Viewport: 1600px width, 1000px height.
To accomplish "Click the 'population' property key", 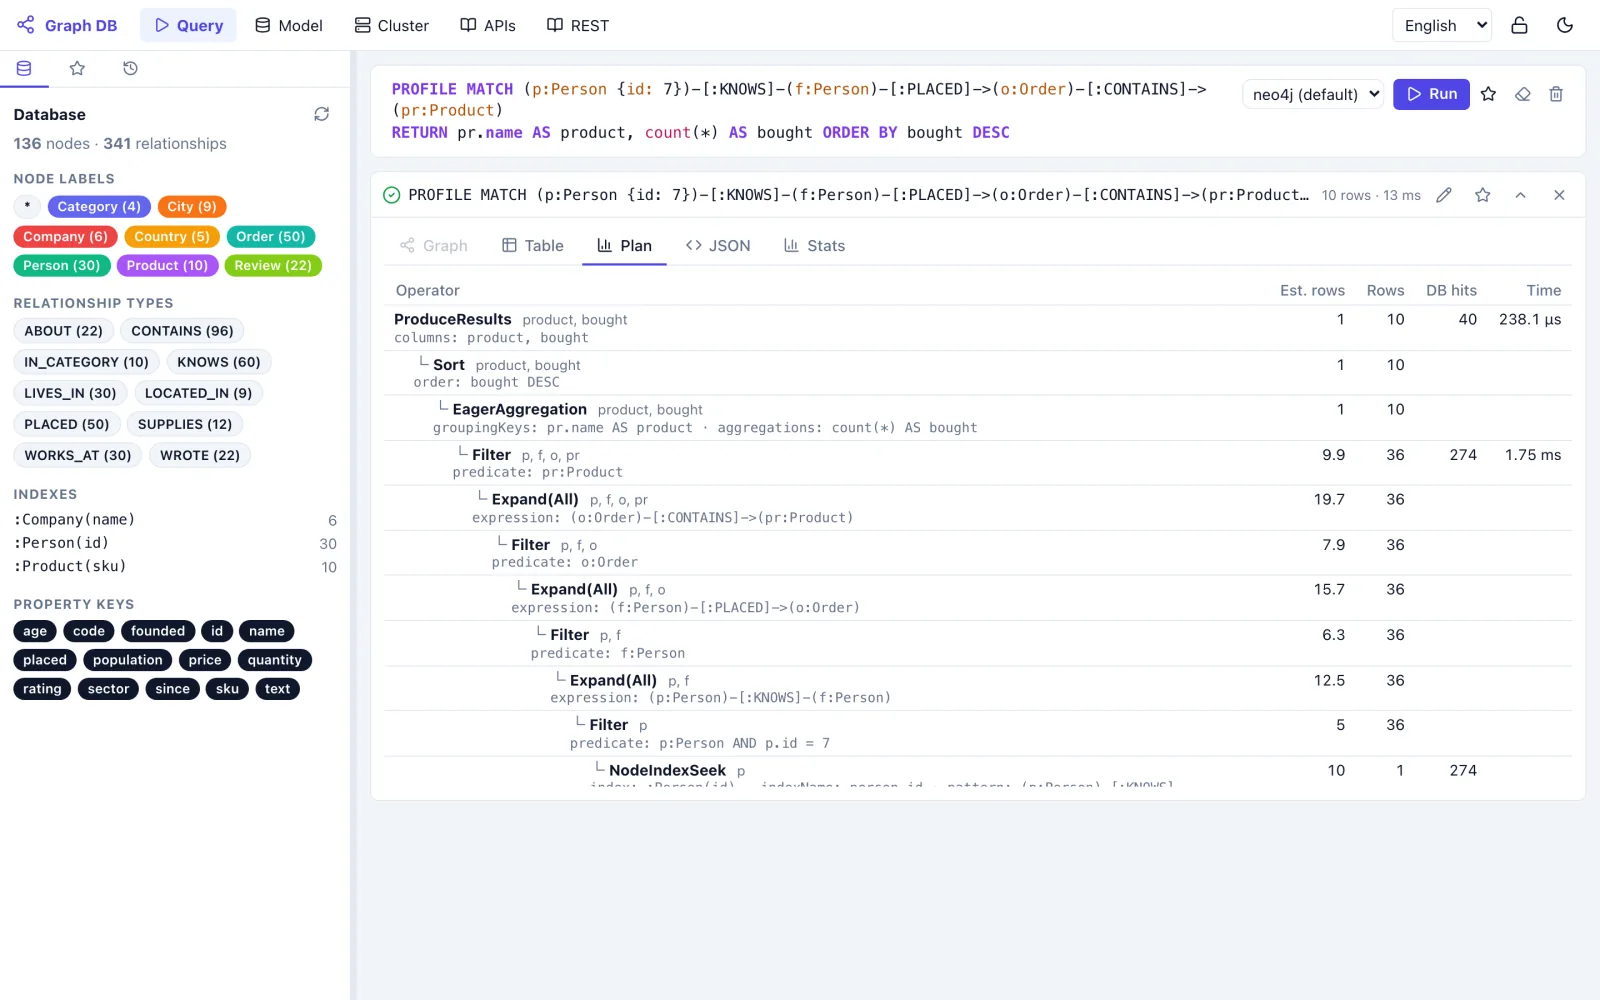I will click(x=128, y=660).
